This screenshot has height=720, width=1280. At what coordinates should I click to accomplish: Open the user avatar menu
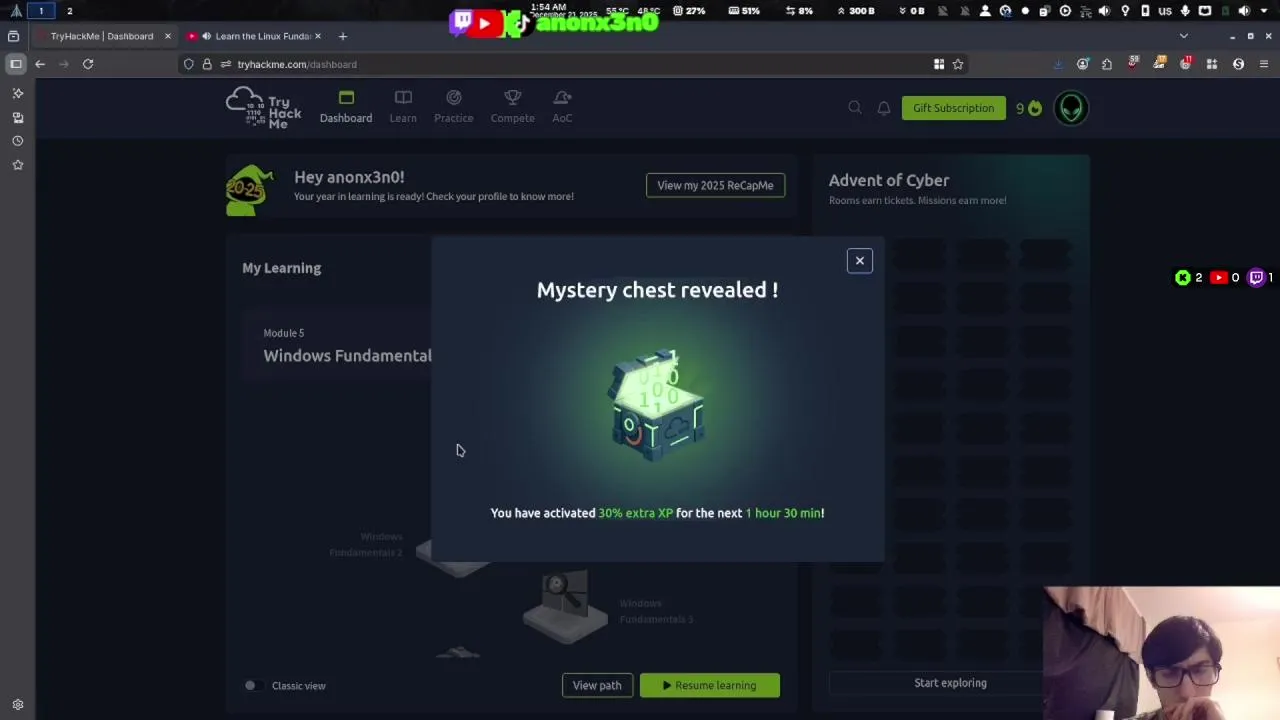[x=1071, y=108]
